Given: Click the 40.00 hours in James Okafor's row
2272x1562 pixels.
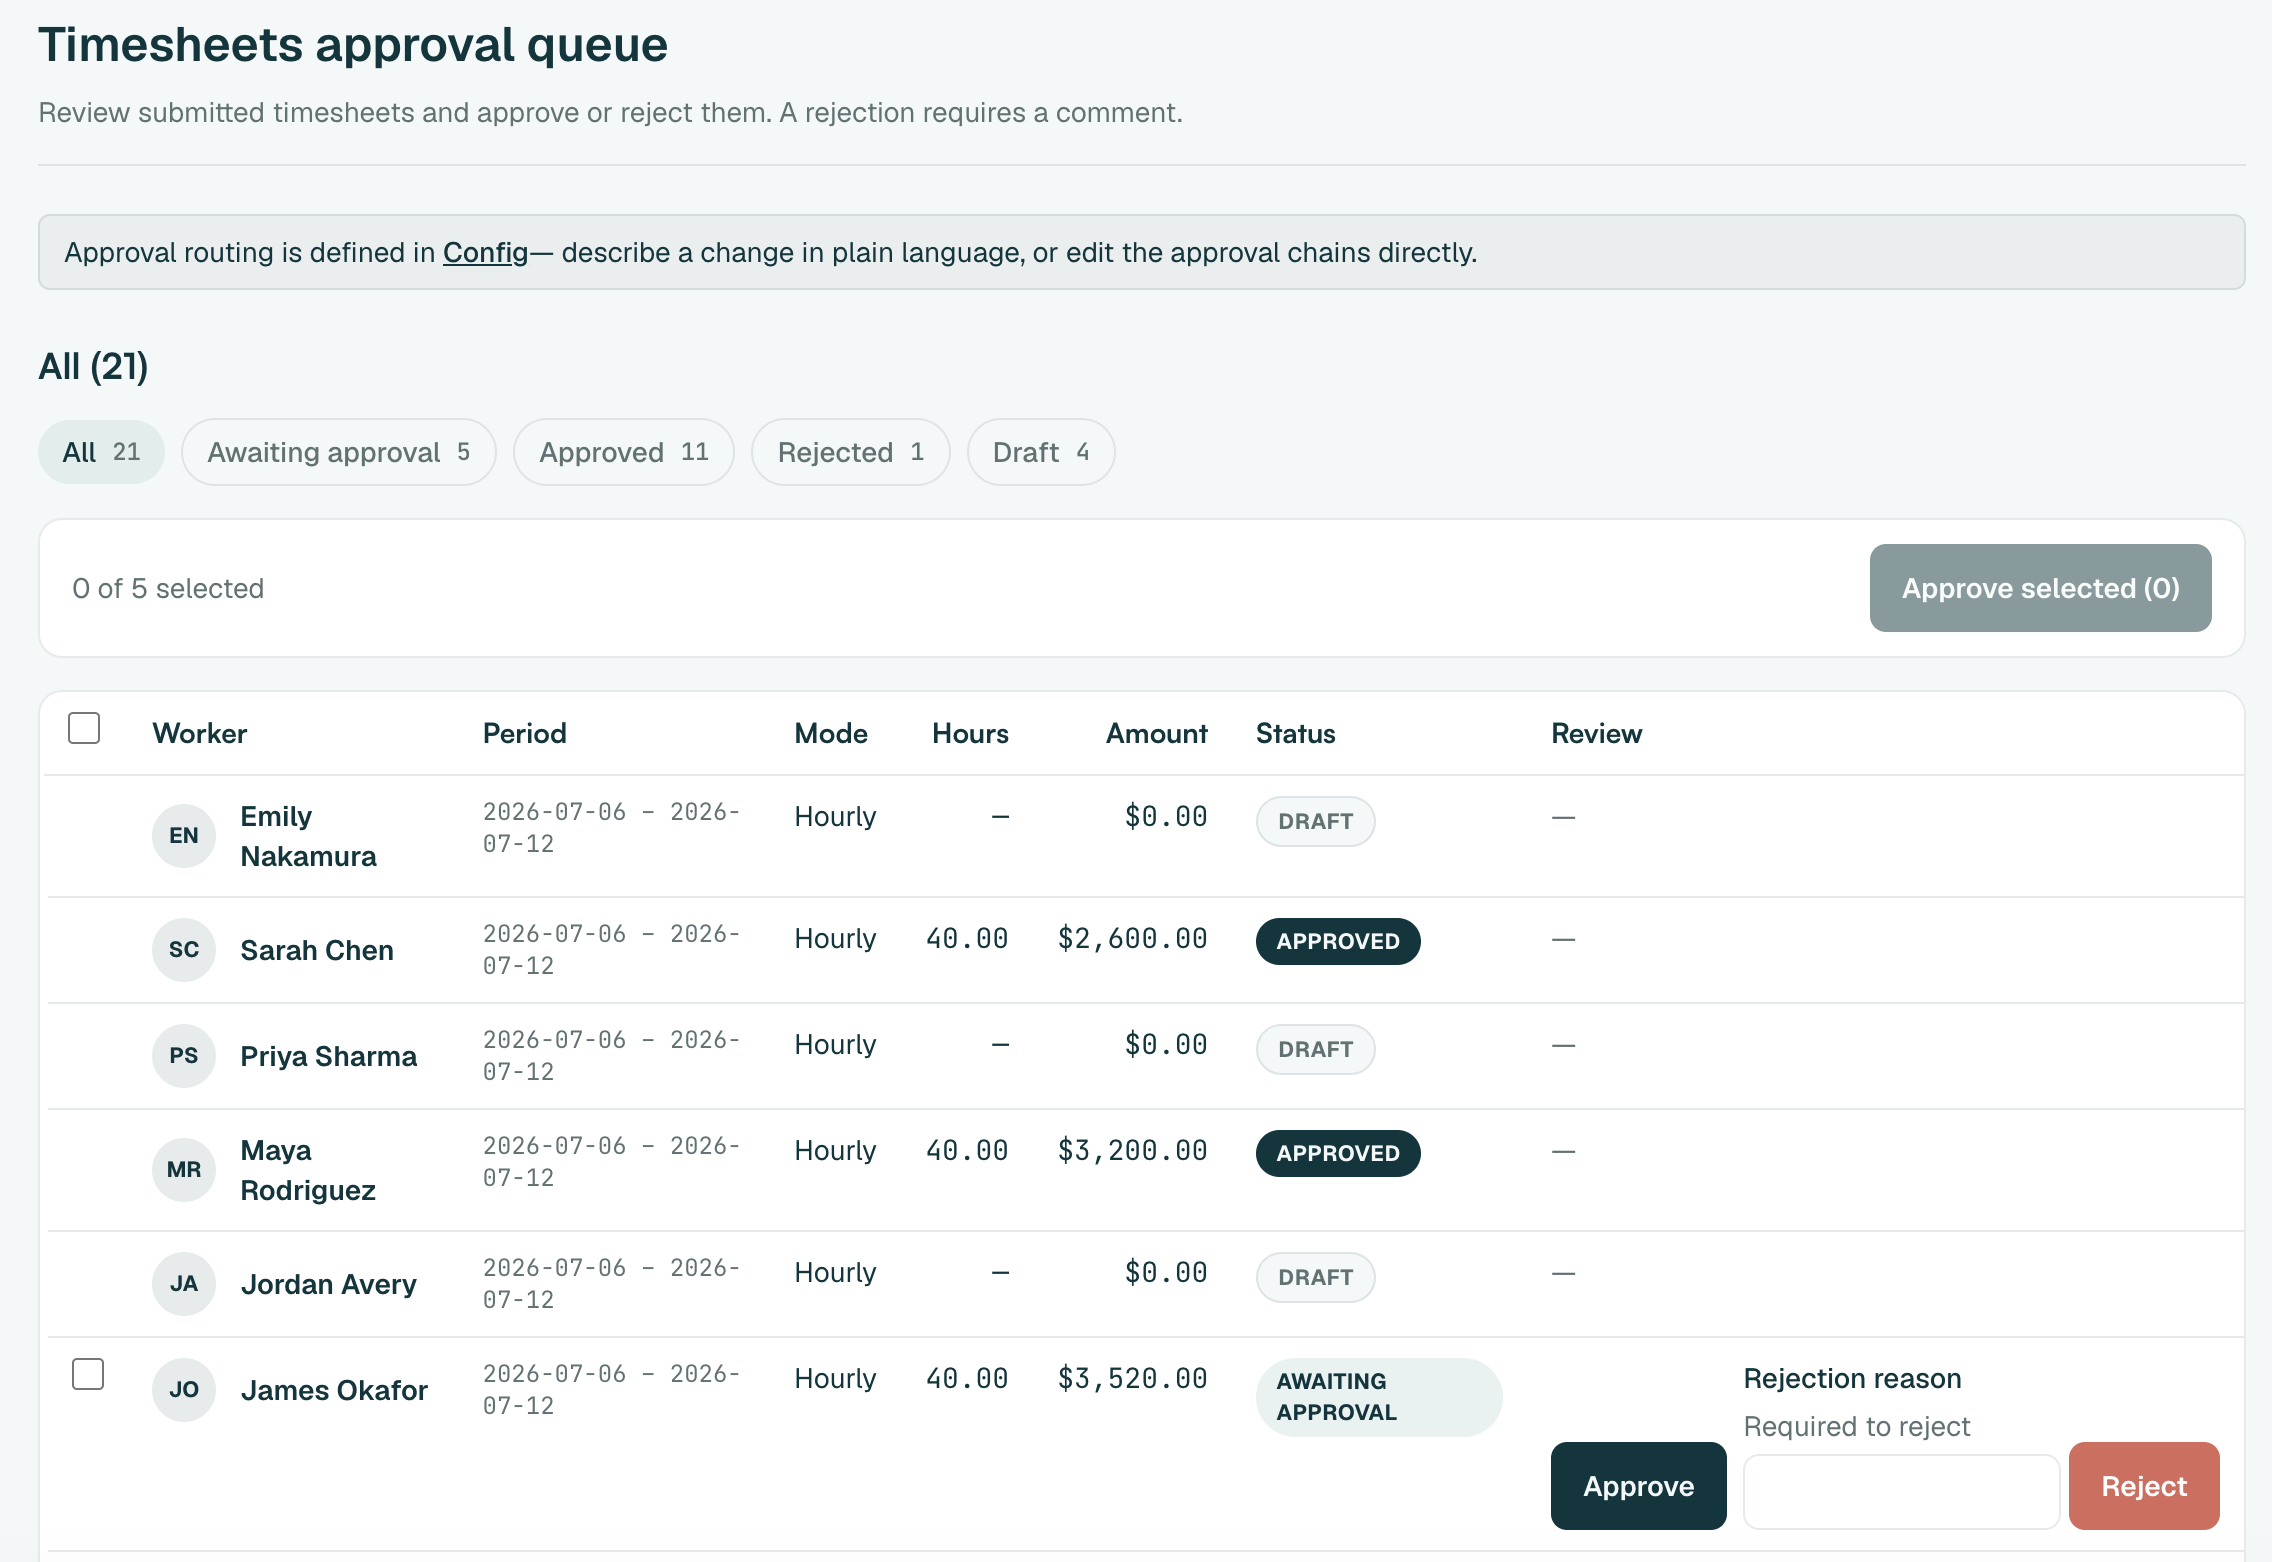Looking at the screenshot, I should coord(967,1378).
